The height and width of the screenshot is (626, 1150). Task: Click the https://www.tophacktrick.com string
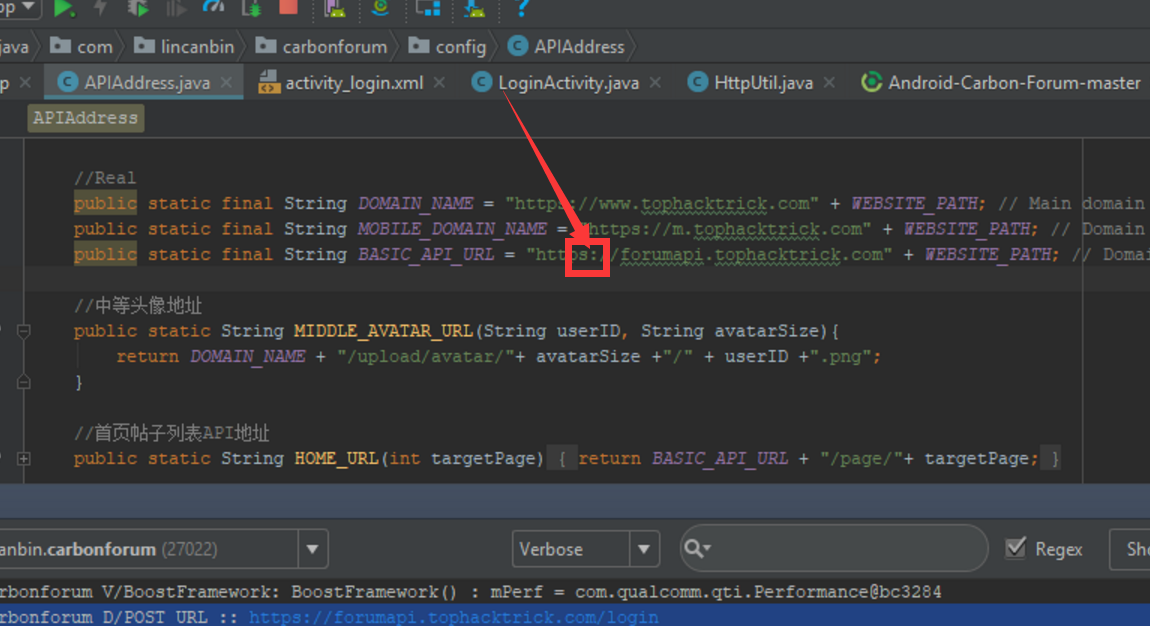(662, 204)
